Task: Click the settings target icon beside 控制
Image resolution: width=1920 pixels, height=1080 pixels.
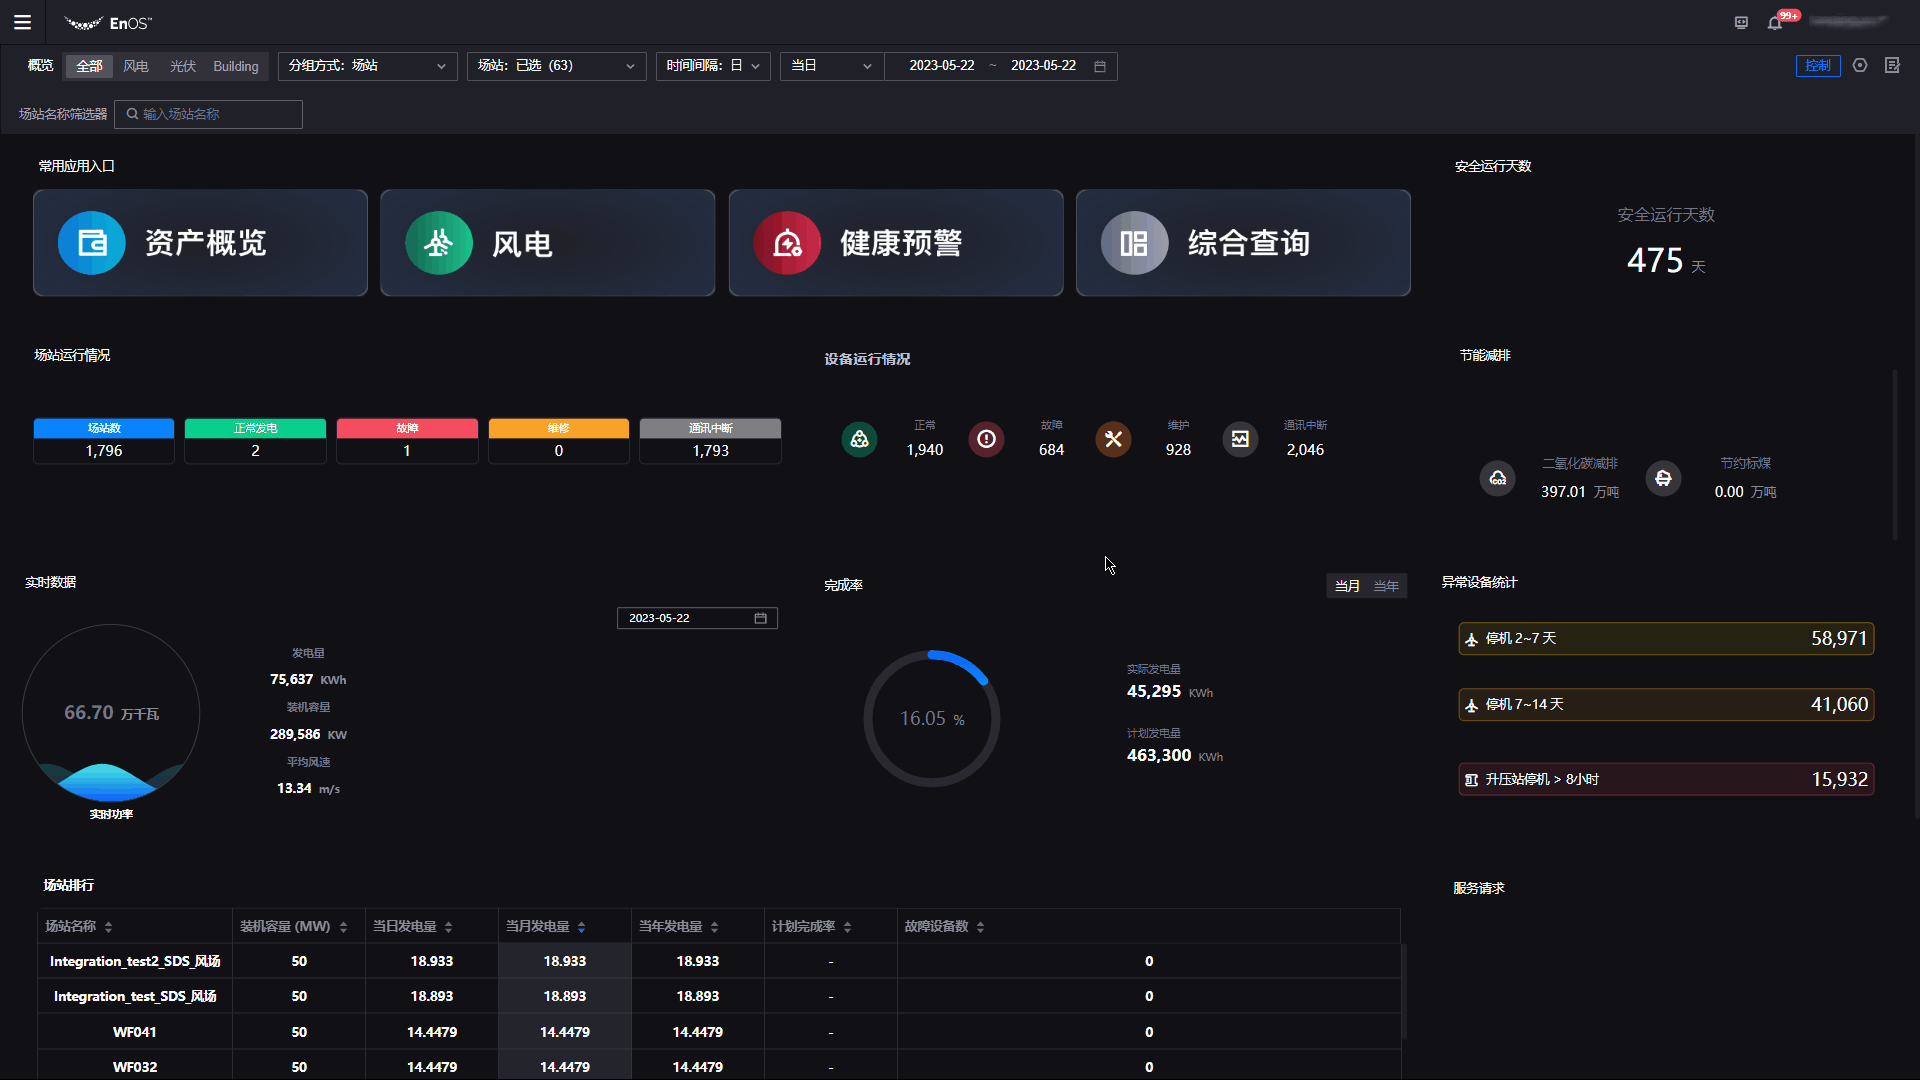Action: click(1860, 66)
